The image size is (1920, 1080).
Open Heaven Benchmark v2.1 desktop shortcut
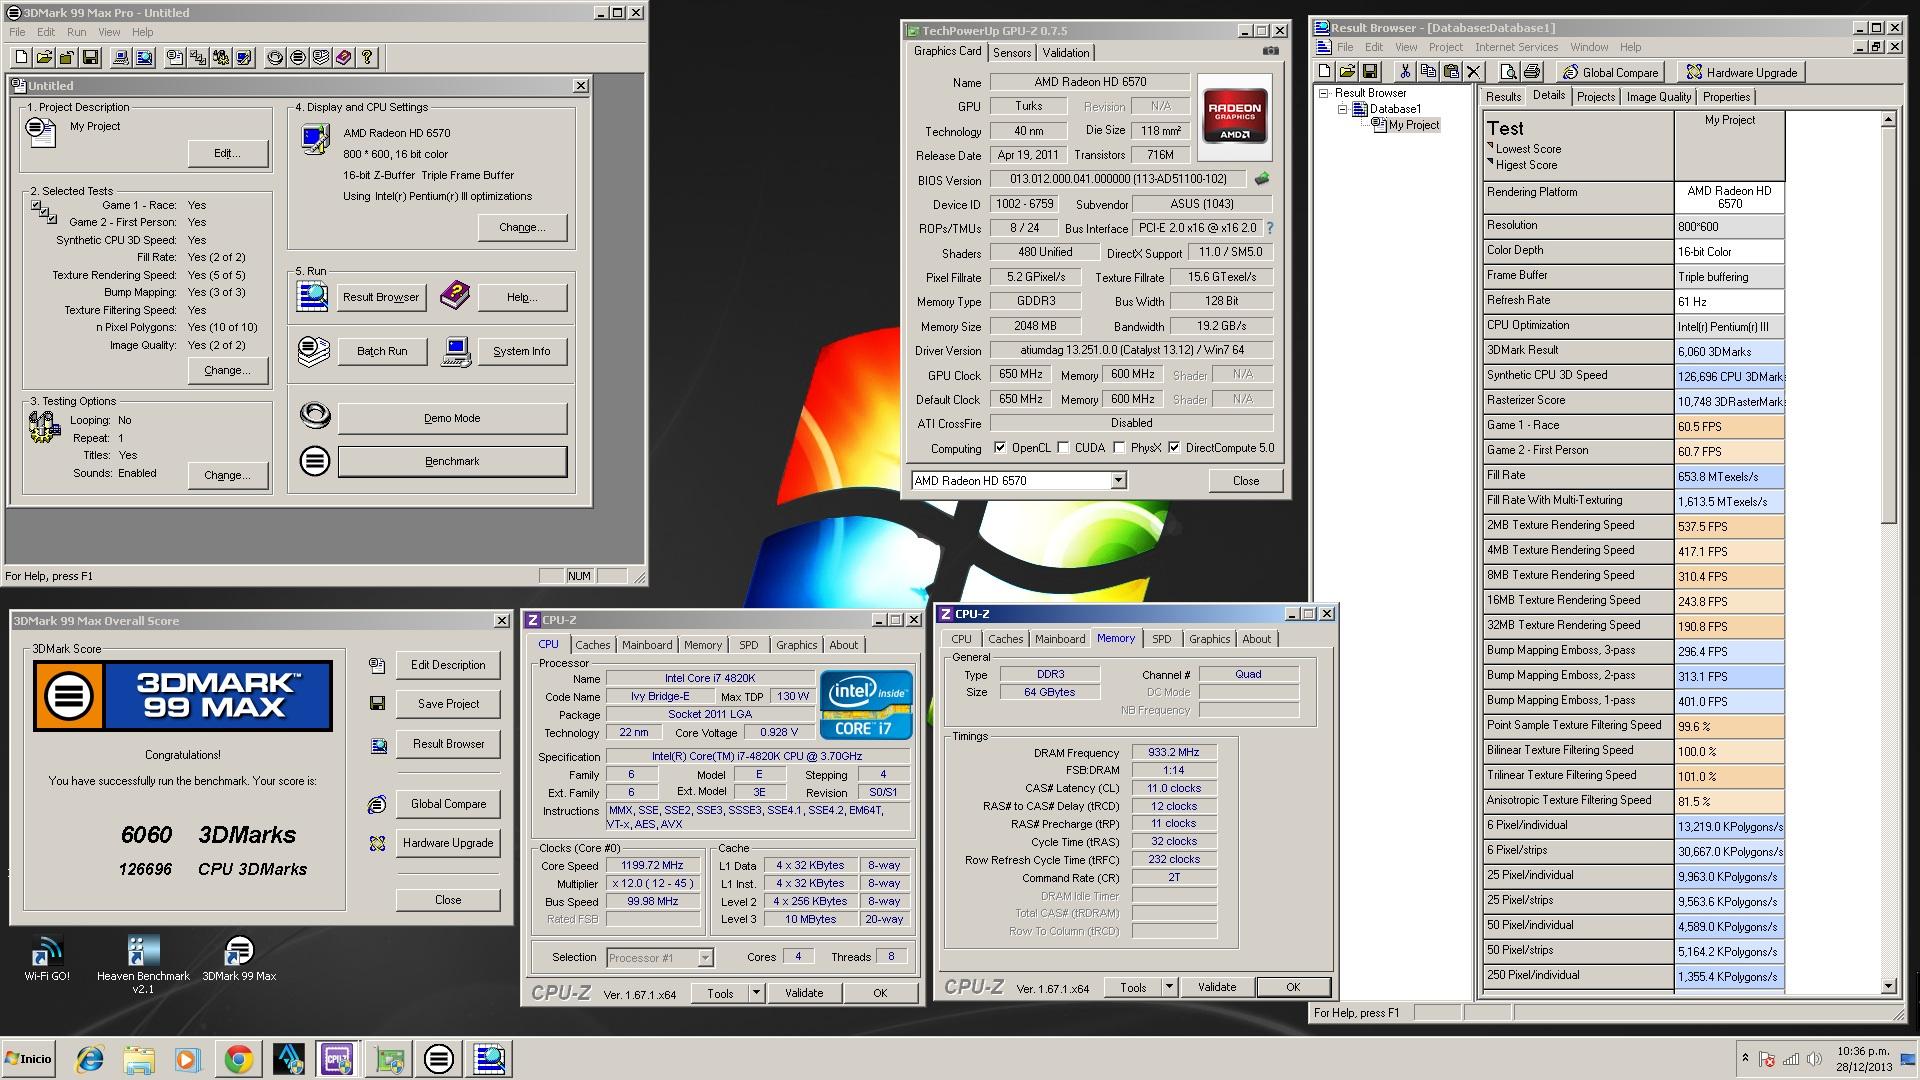[x=143, y=964]
